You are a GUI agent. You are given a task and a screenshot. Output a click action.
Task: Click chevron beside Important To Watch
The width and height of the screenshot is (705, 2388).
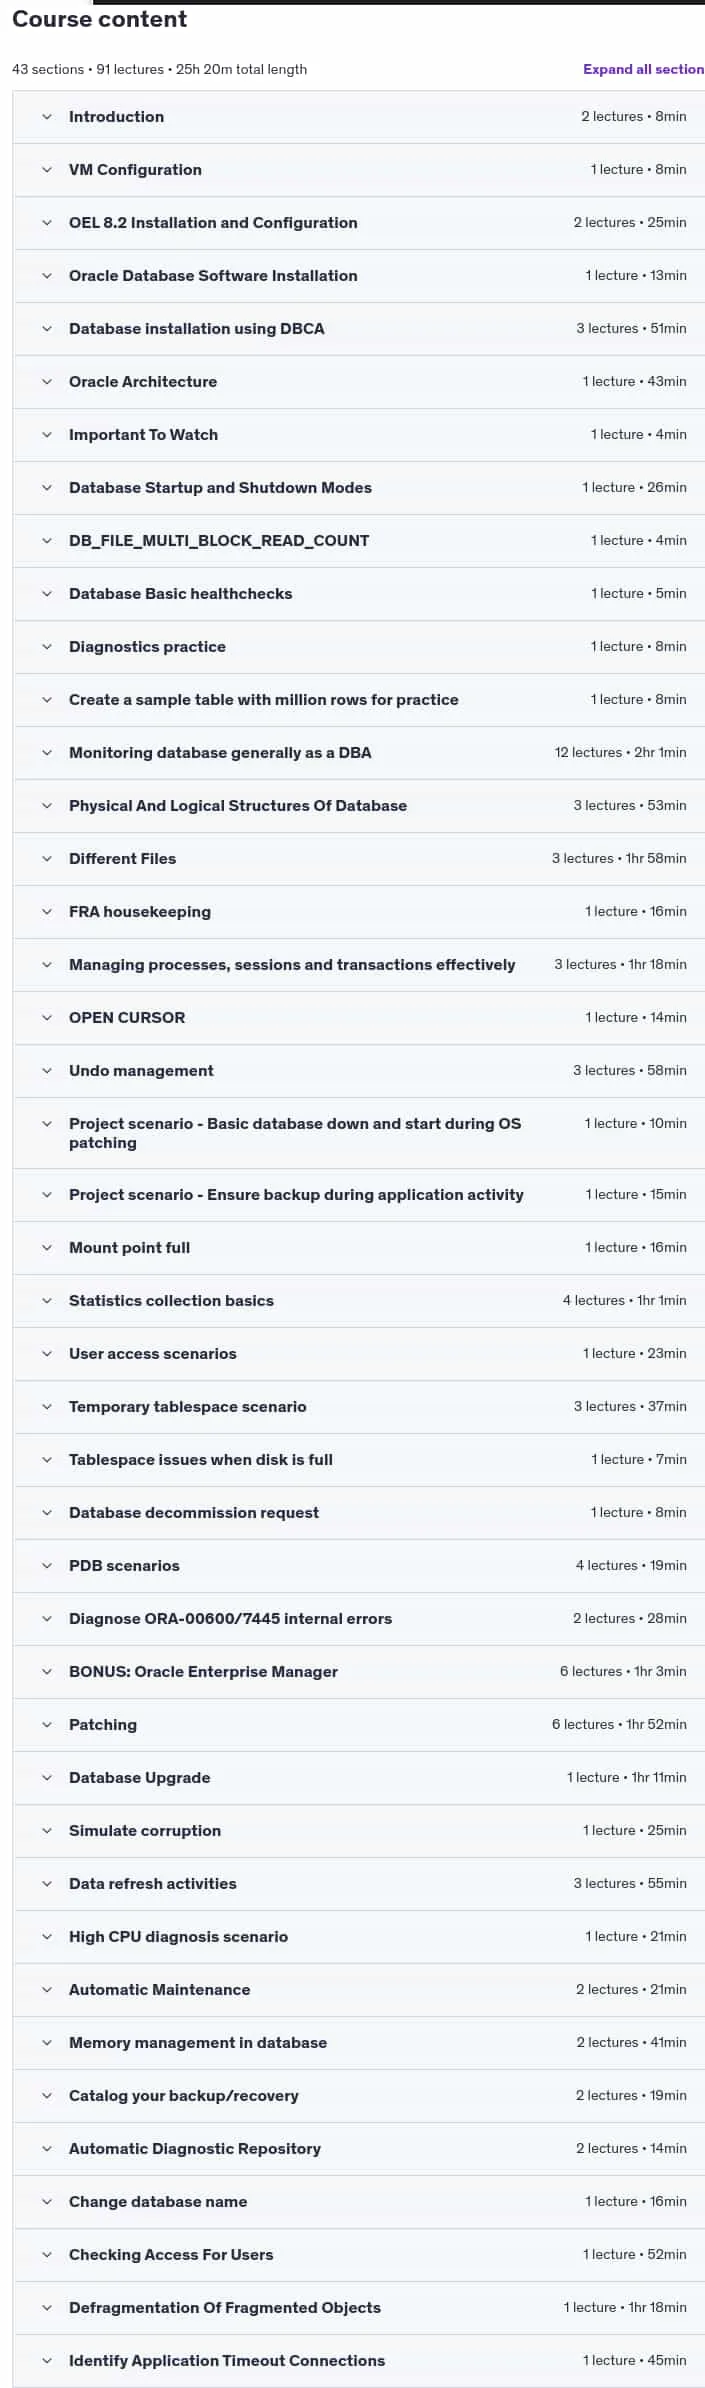[47, 435]
